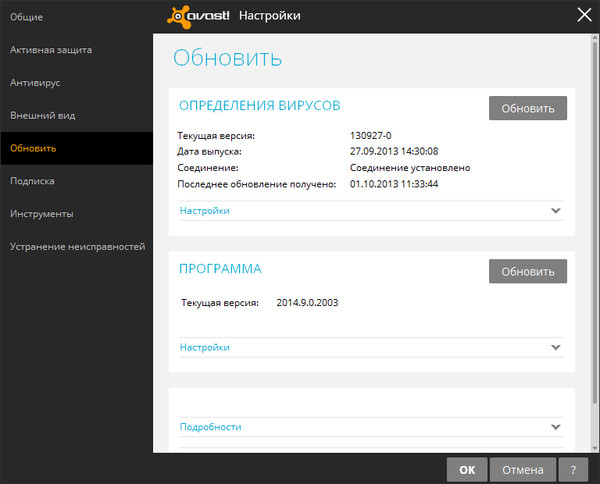Click Настройки link under Программа

205,347
